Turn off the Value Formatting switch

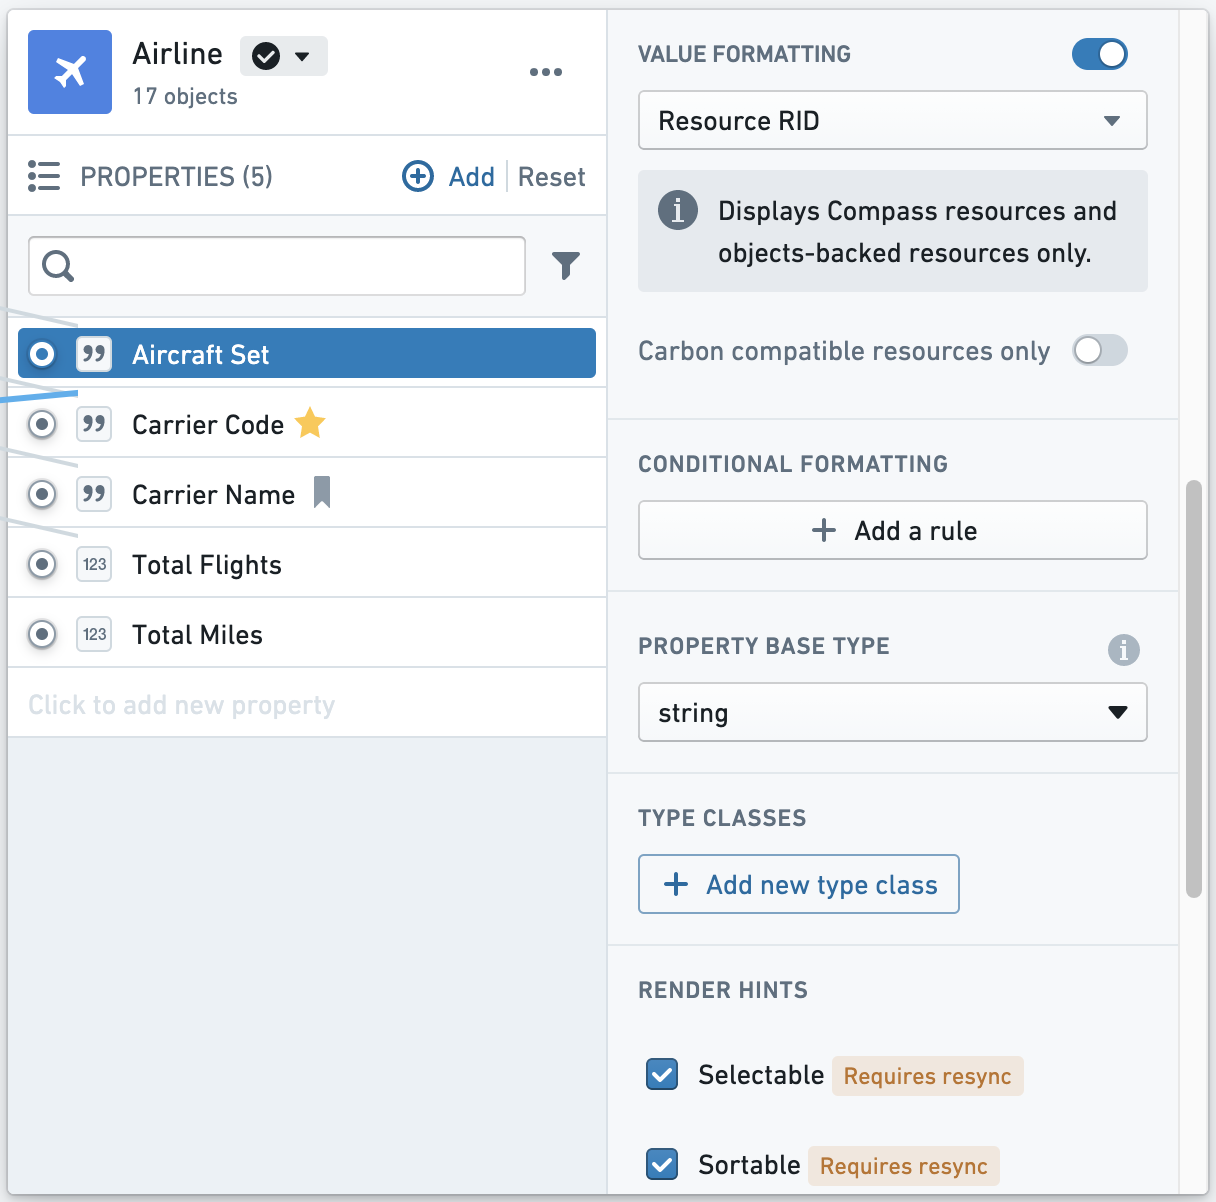(x=1100, y=54)
